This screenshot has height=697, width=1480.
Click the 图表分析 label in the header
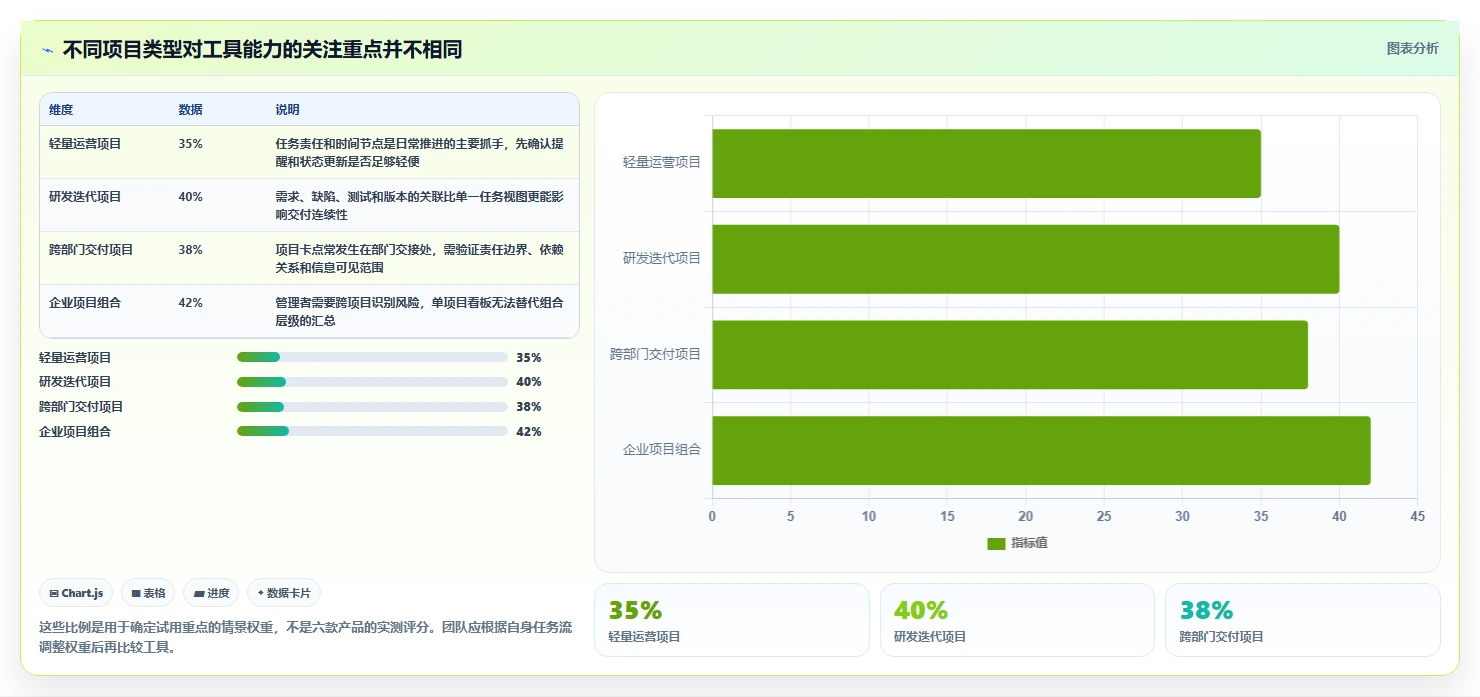pos(1412,48)
